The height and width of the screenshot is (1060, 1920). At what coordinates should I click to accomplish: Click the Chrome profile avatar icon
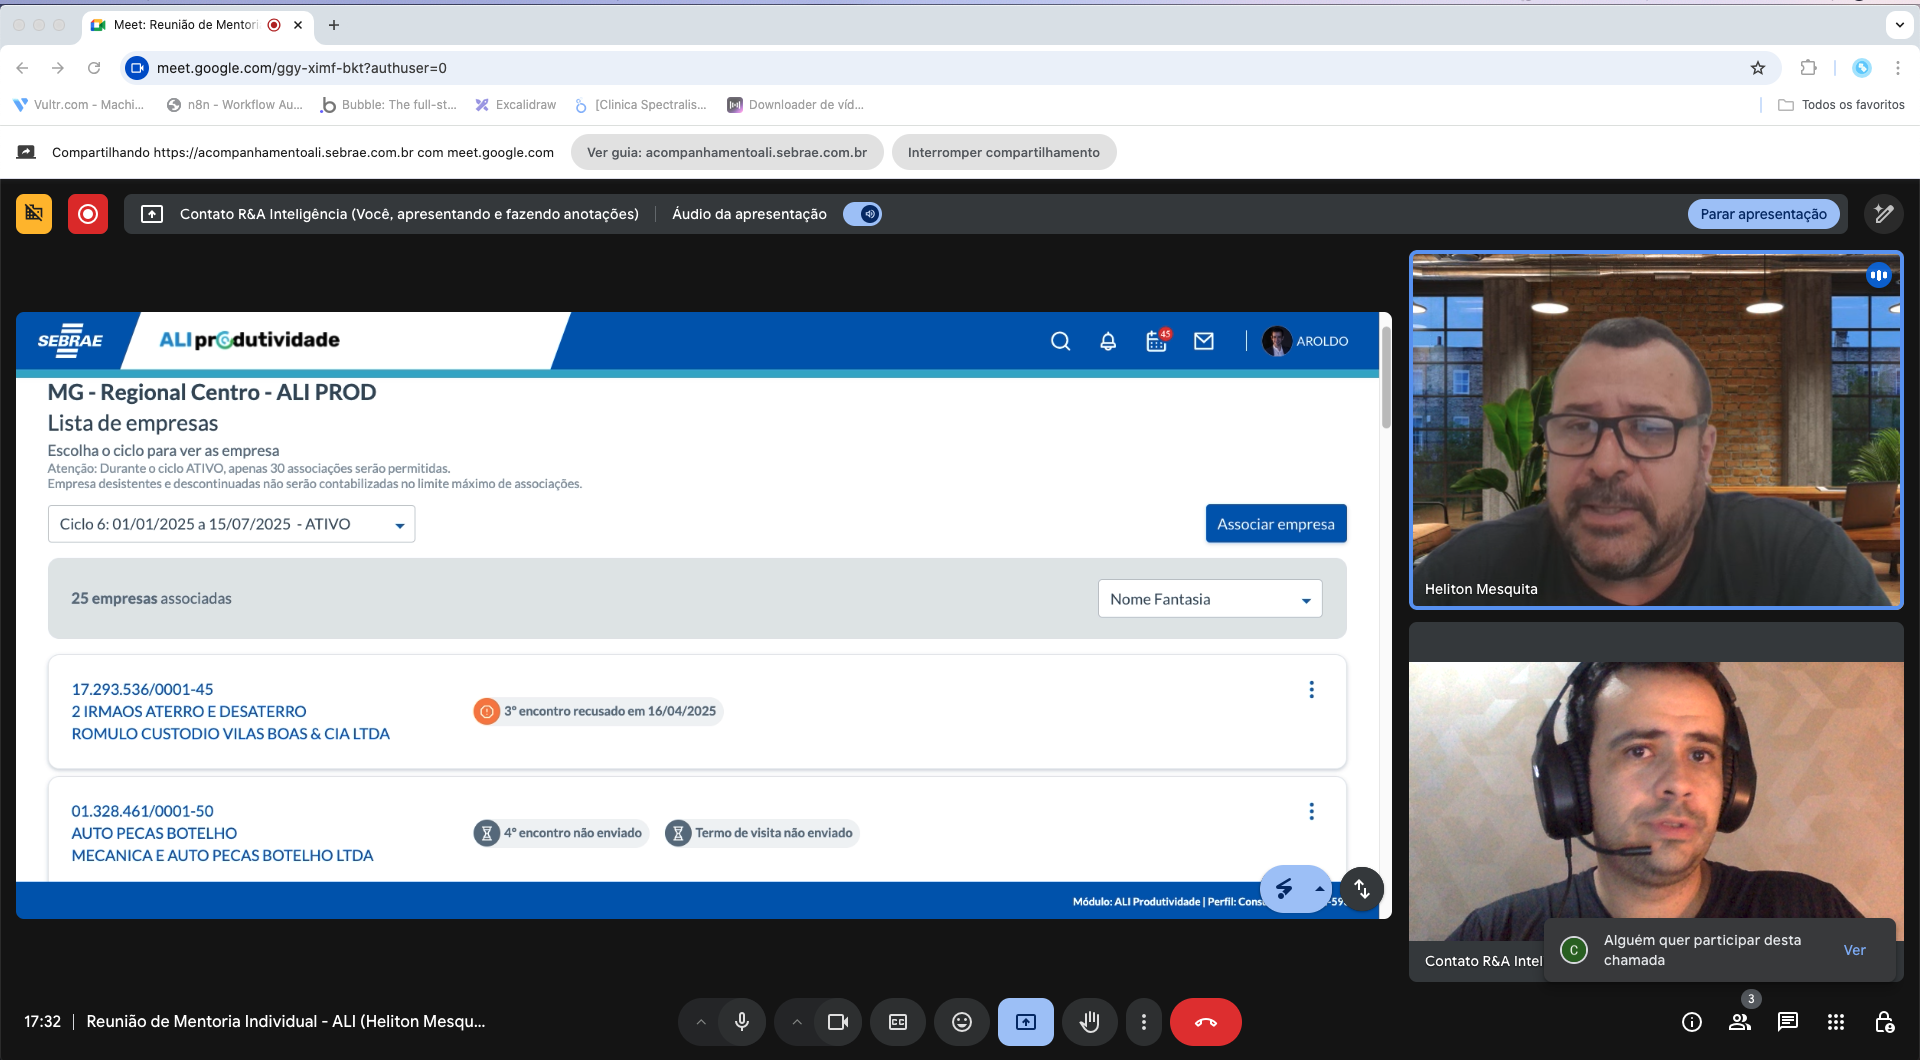(x=1862, y=68)
